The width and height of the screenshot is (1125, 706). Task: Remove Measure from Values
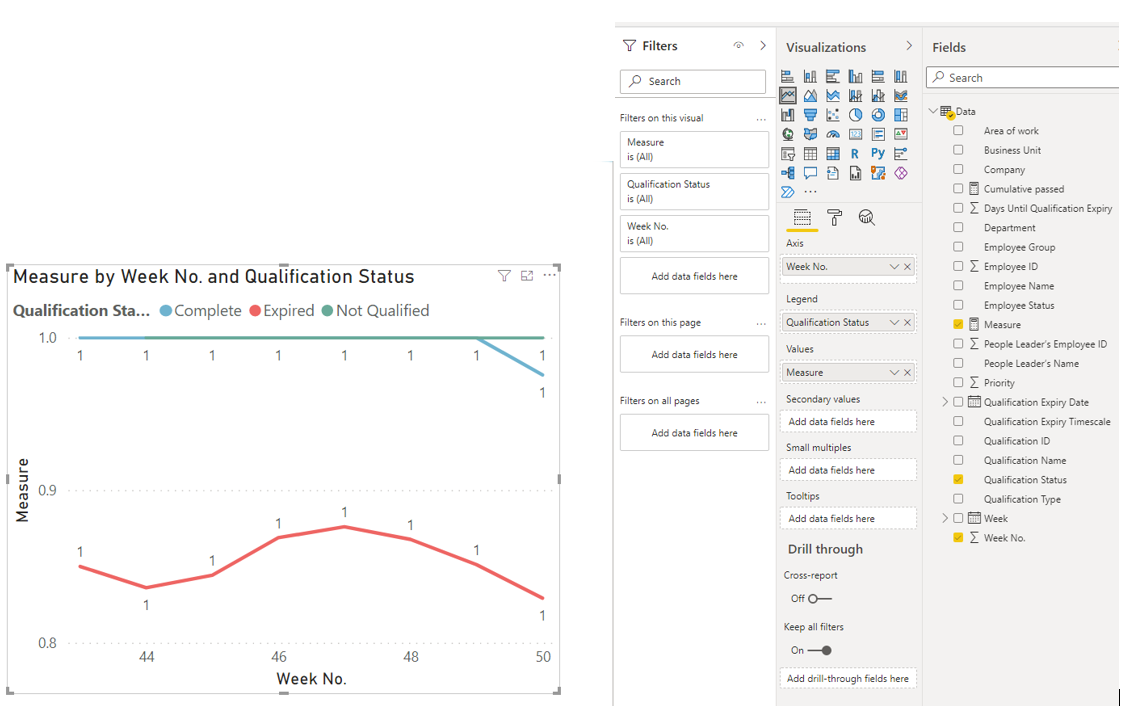(908, 372)
